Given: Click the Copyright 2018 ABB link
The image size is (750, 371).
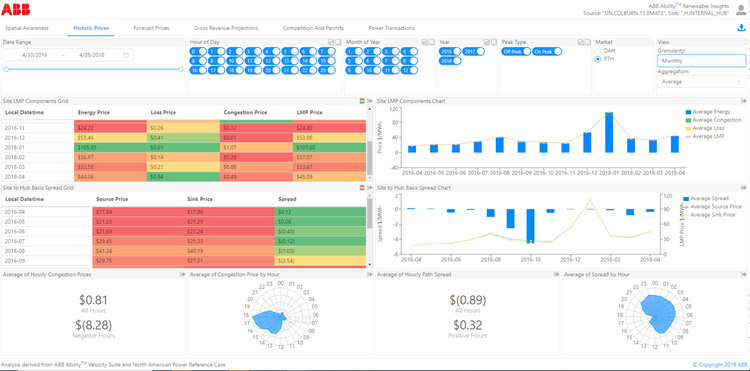Looking at the screenshot, I should pos(719,364).
